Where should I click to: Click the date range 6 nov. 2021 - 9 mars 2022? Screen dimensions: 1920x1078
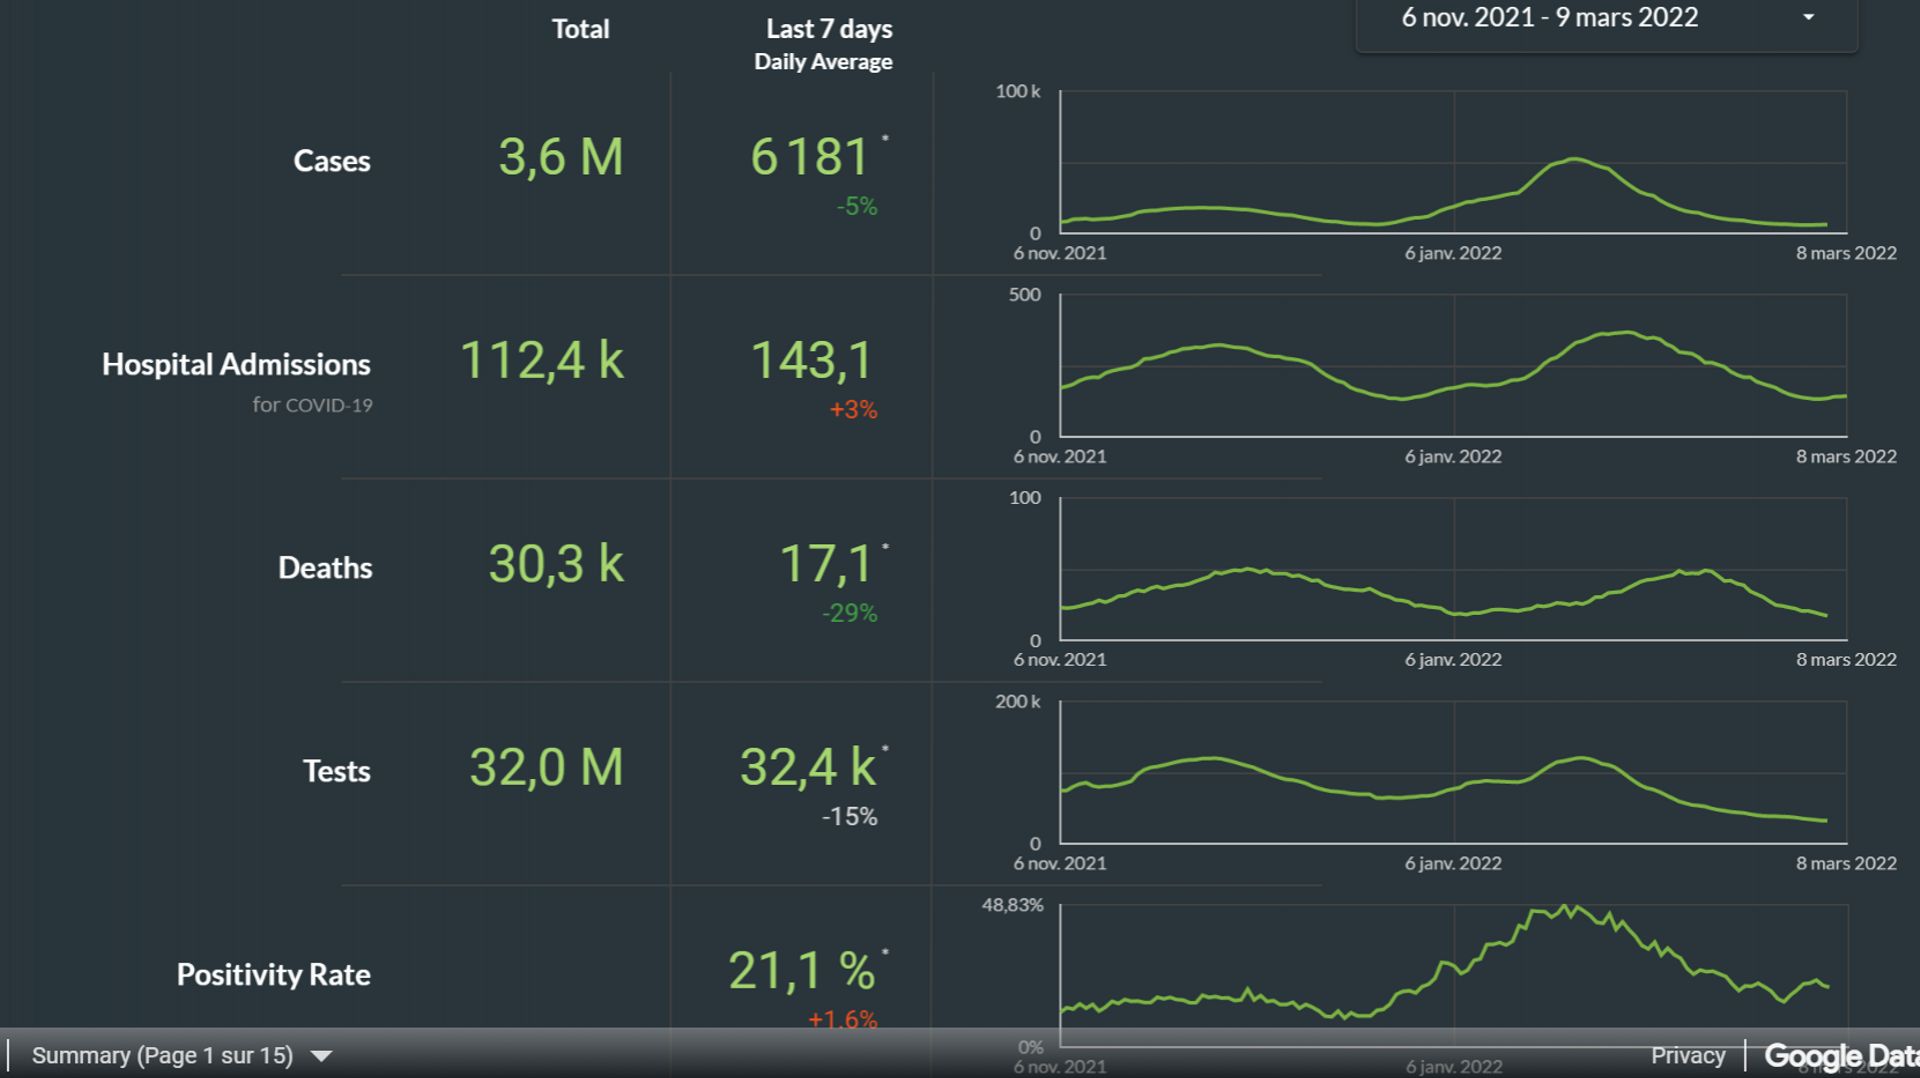tap(1549, 17)
